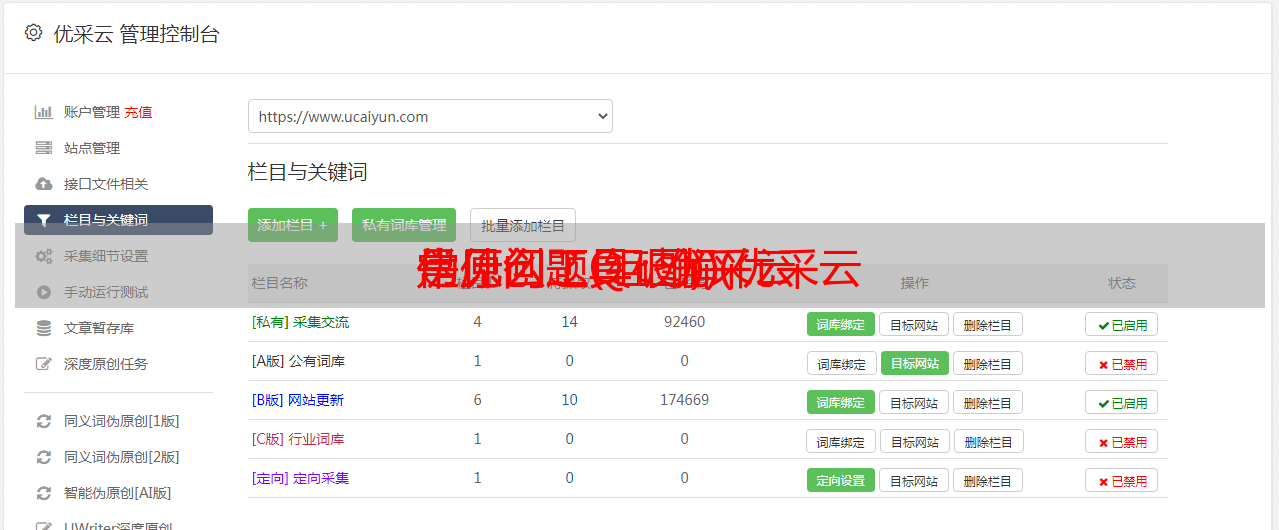Click 删除栏目 for 网站更新 row
Viewport: 1279px width, 530px height.
click(x=988, y=402)
